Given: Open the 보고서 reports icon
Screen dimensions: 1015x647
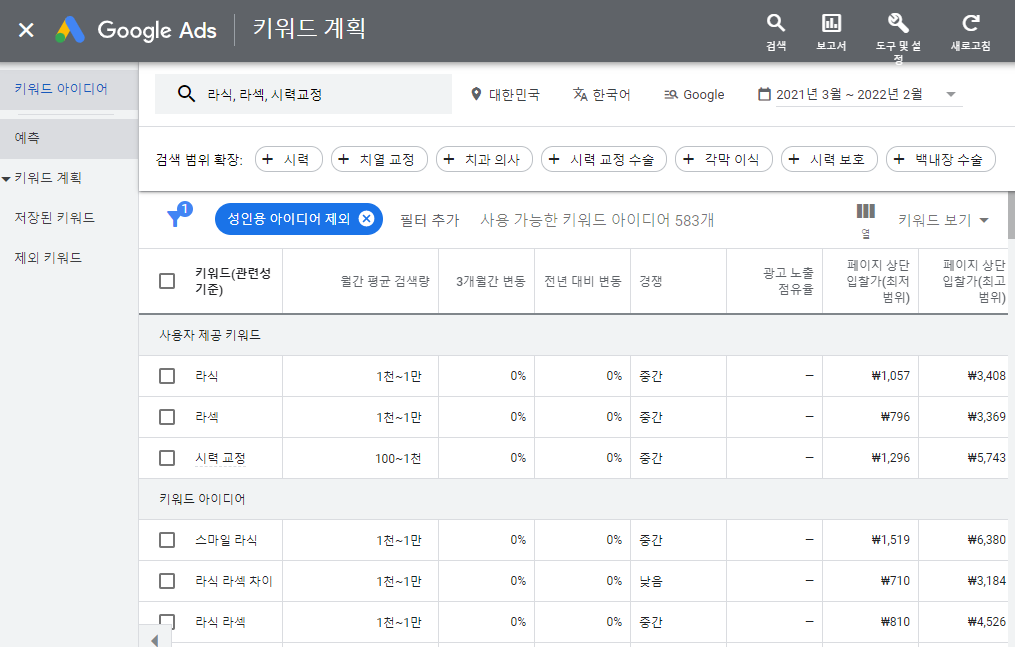Looking at the screenshot, I should tap(831, 31).
